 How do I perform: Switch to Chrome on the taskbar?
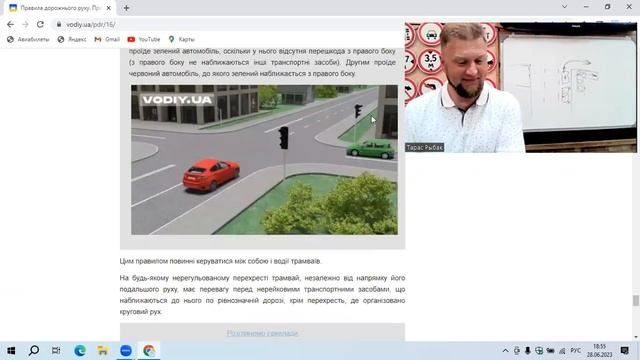(x=149, y=350)
